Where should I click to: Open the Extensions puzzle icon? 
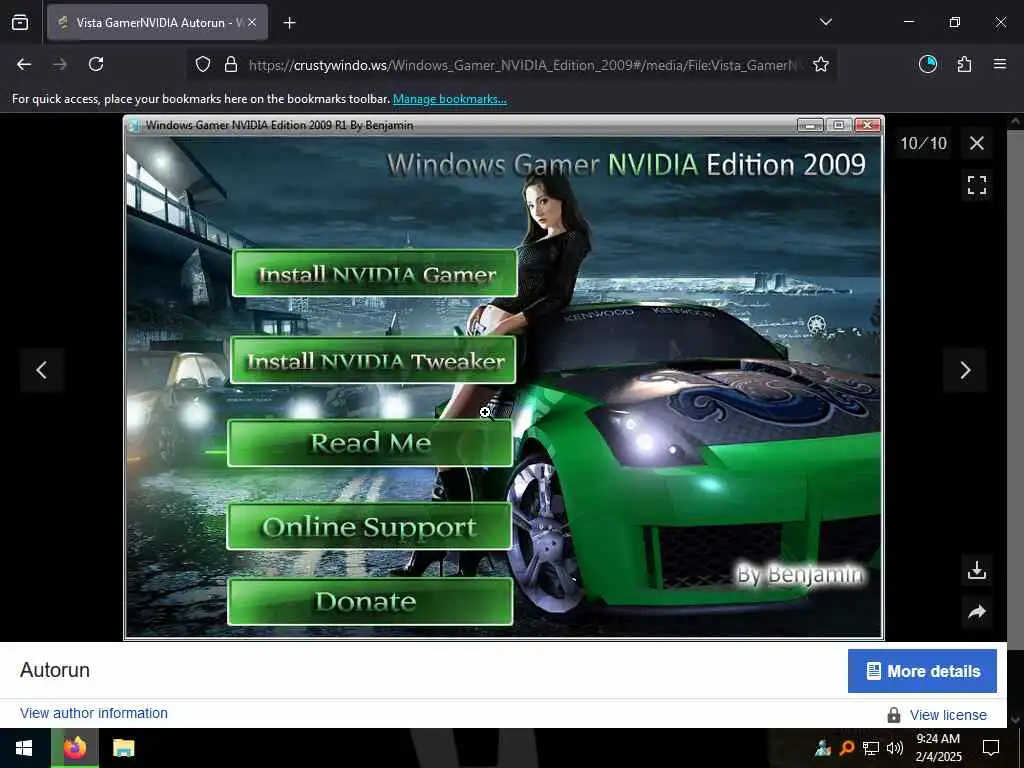[x=964, y=64]
